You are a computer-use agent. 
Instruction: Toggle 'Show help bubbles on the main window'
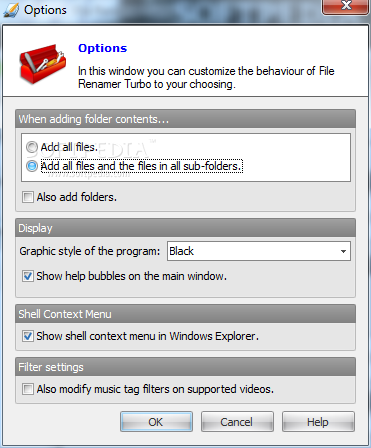28,276
